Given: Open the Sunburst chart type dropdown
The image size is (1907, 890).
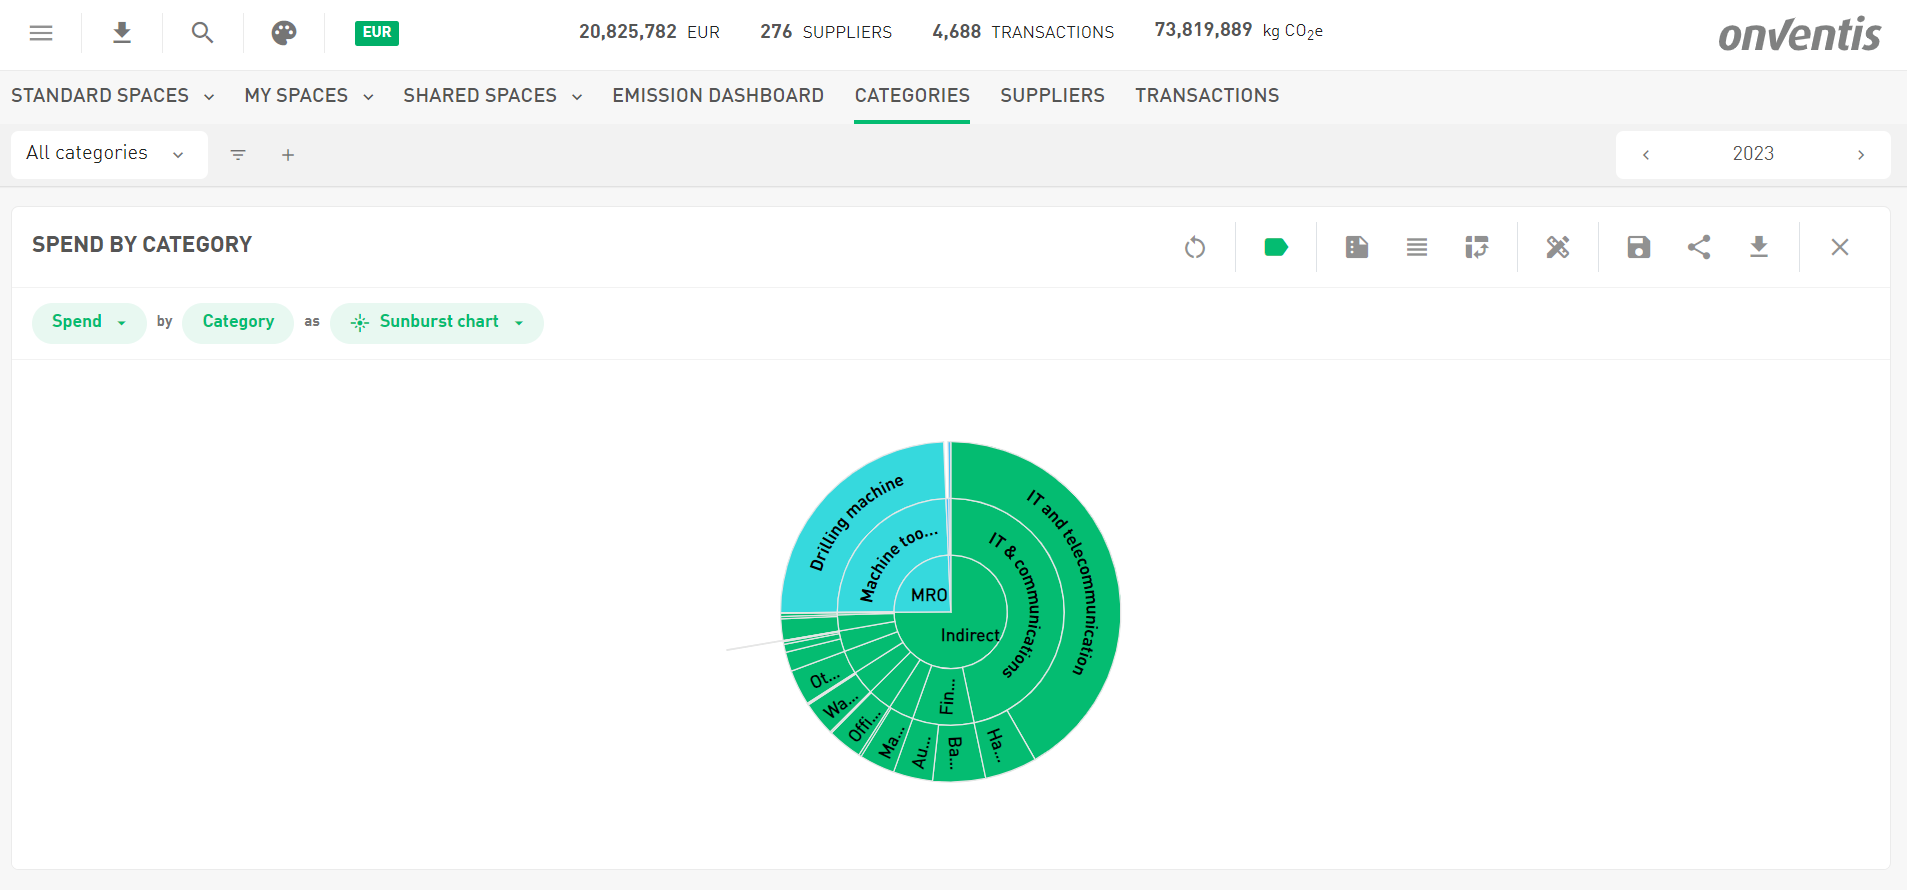Looking at the screenshot, I should coord(437,322).
